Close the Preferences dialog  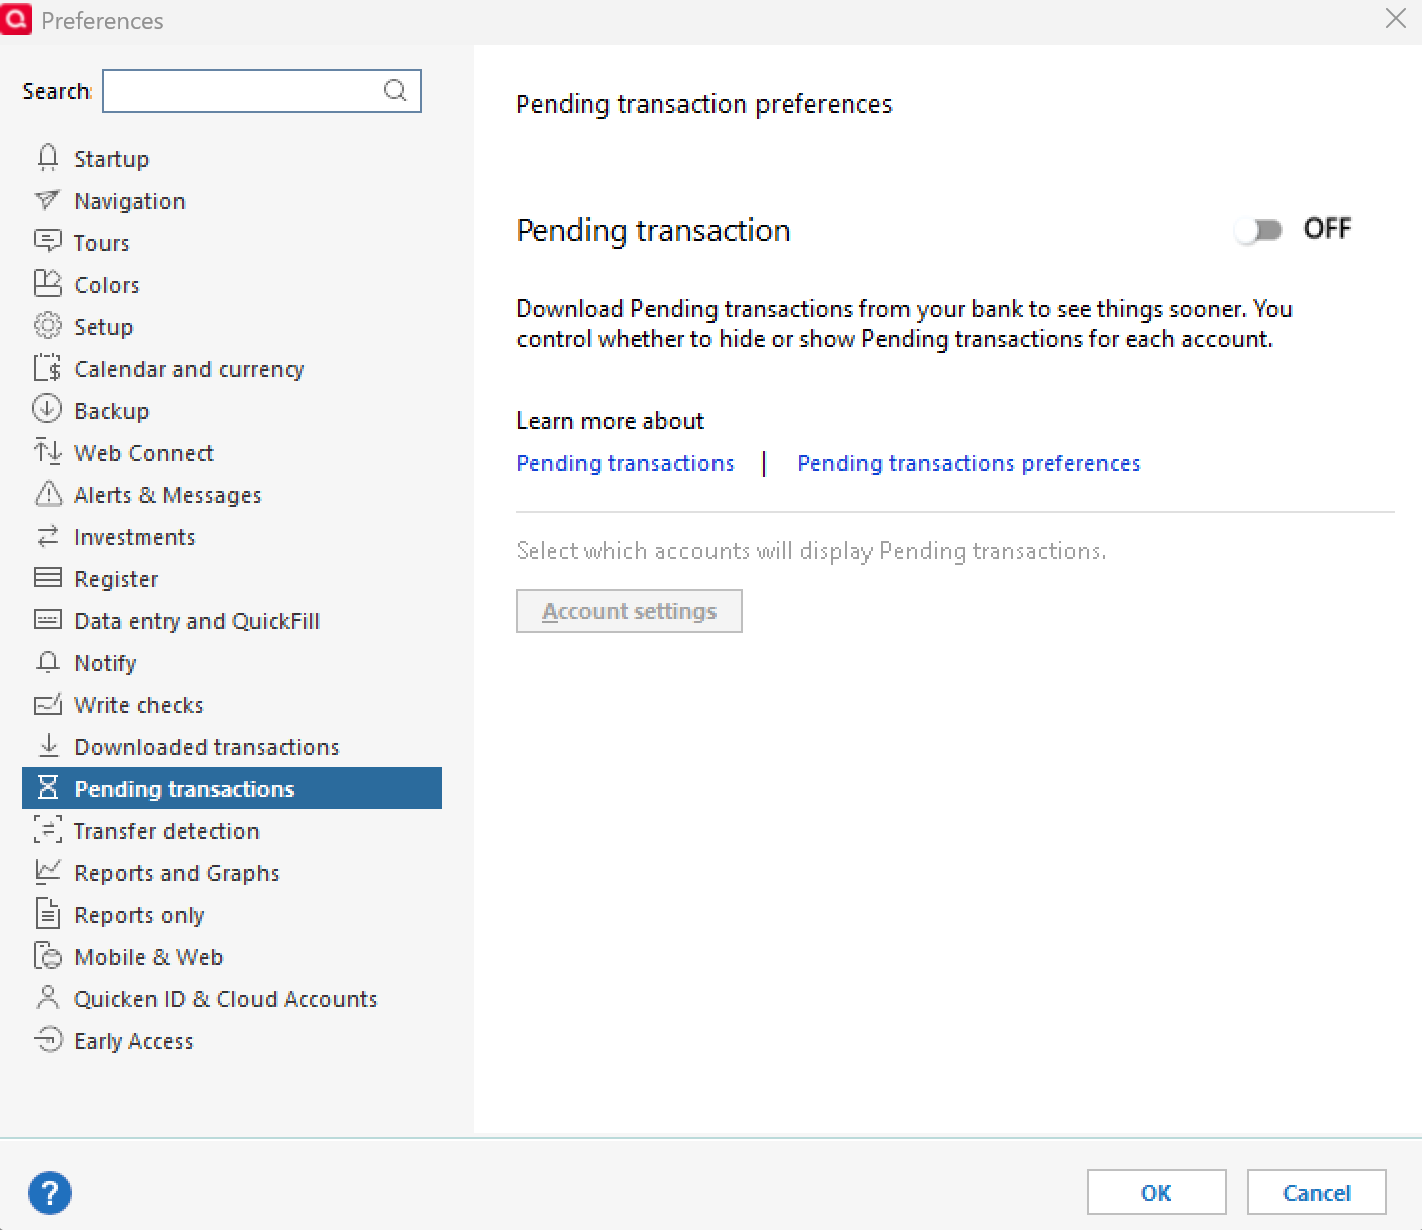(1395, 18)
